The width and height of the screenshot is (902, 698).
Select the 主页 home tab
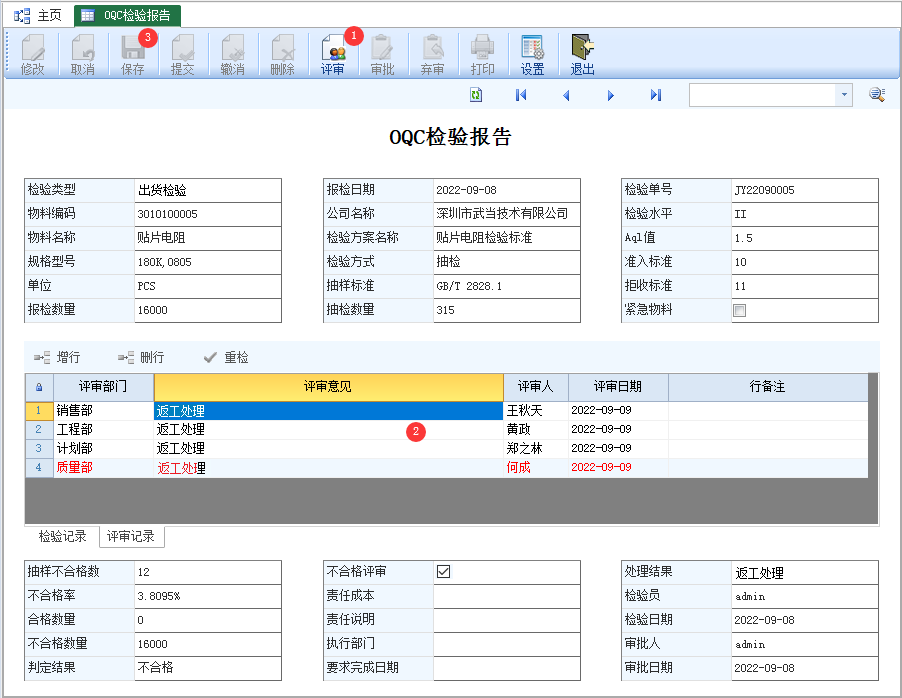38,15
